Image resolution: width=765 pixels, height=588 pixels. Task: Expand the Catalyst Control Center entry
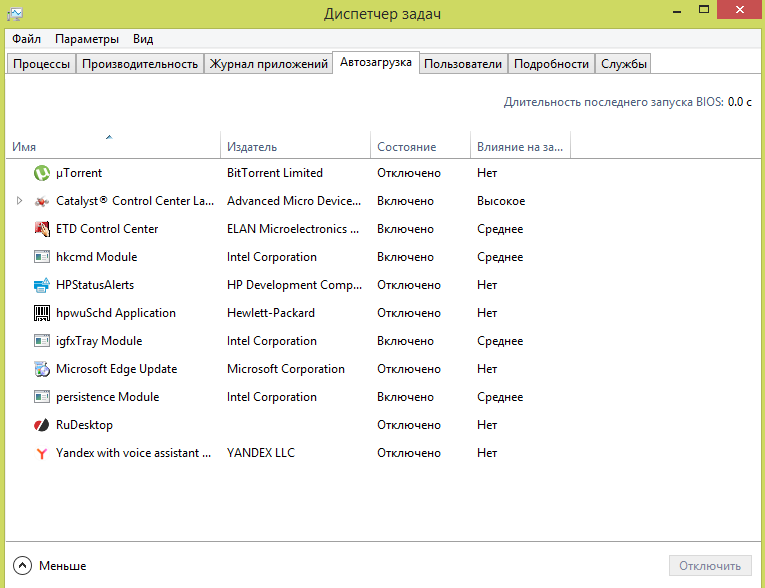point(19,201)
